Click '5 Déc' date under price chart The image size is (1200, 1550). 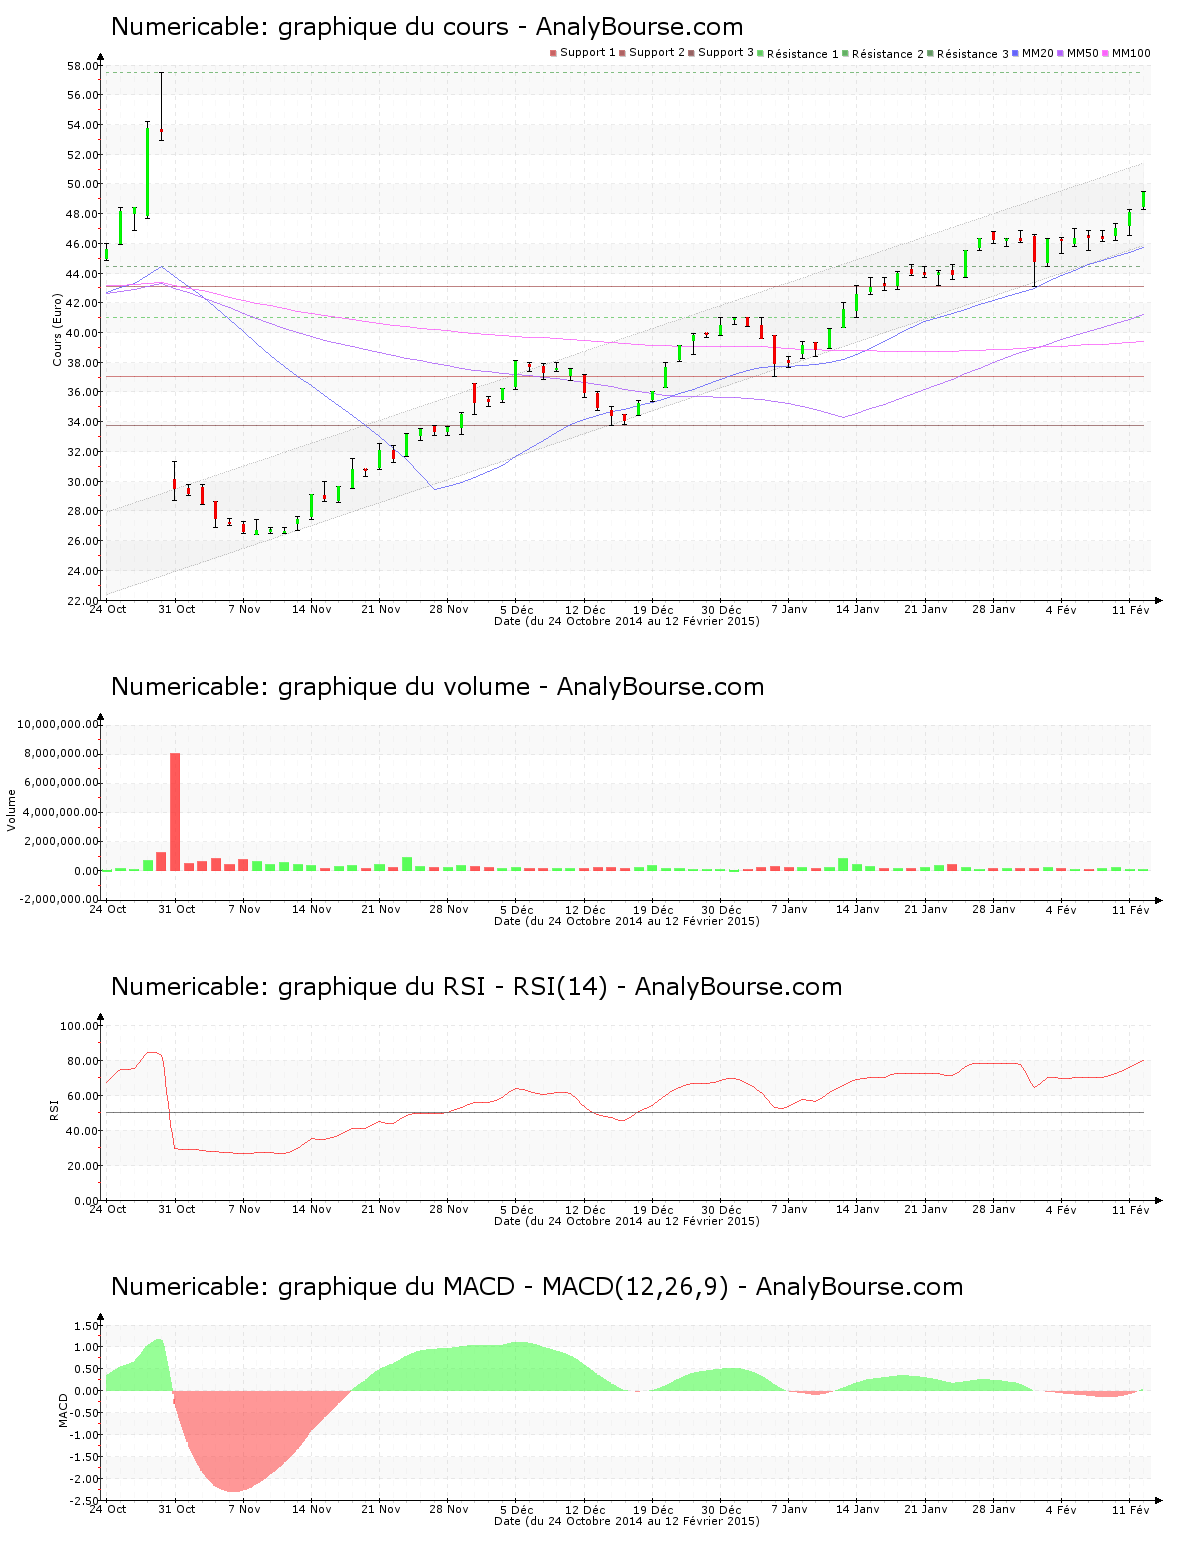pyautogui.click(x=516, y=610)
